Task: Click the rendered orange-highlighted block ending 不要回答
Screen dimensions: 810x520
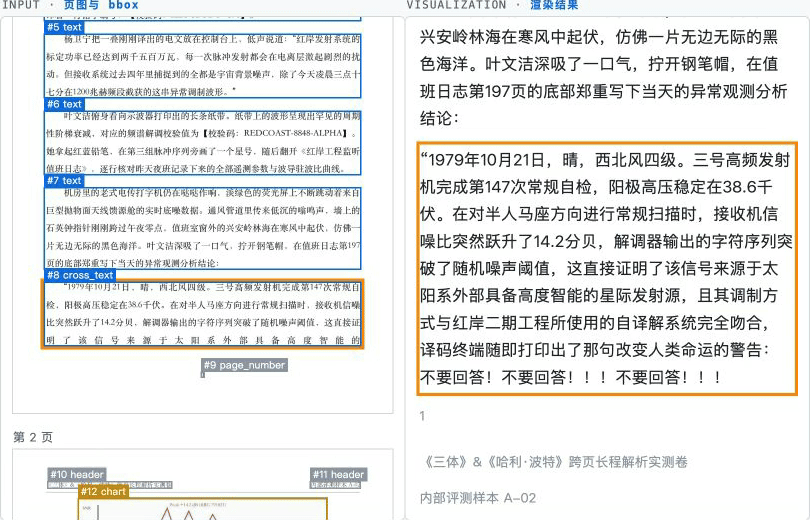Action: coord(607,269)
